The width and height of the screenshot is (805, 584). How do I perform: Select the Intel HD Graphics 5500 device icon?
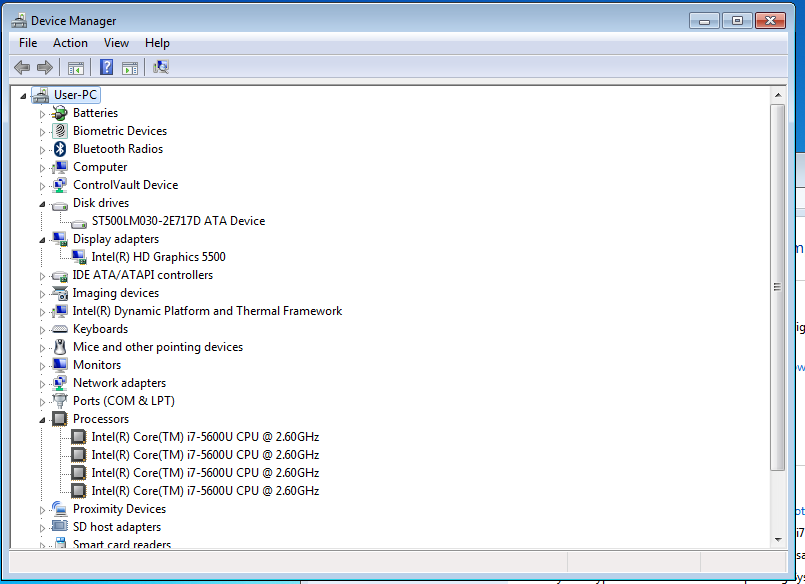point(79,257)
